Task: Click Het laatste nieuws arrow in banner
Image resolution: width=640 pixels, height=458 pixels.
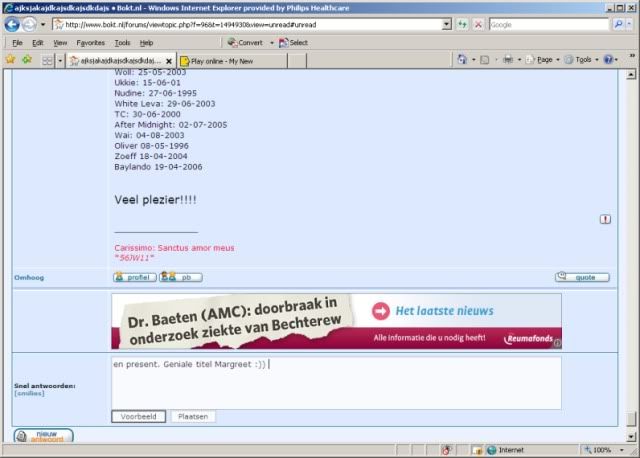Action: click(x=381, y=311)
